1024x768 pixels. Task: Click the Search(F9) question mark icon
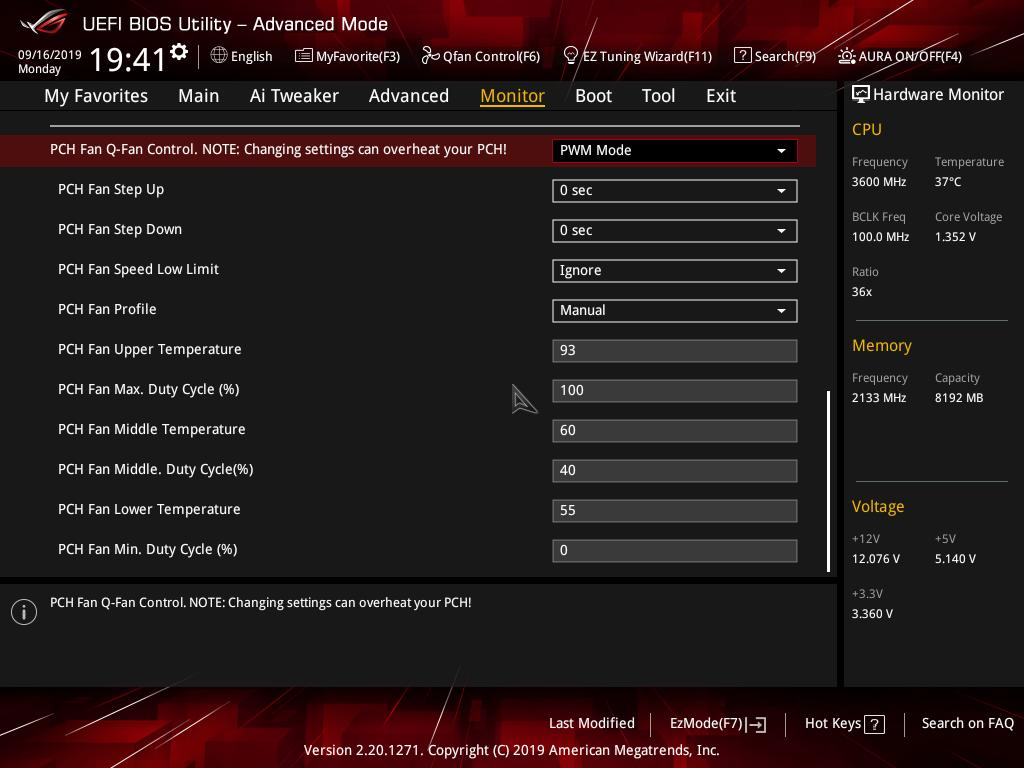point(742,56)
